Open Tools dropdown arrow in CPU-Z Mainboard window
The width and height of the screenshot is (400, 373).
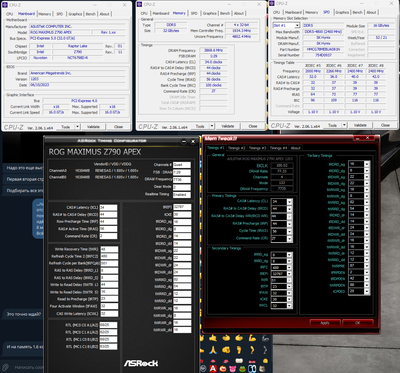77,127
